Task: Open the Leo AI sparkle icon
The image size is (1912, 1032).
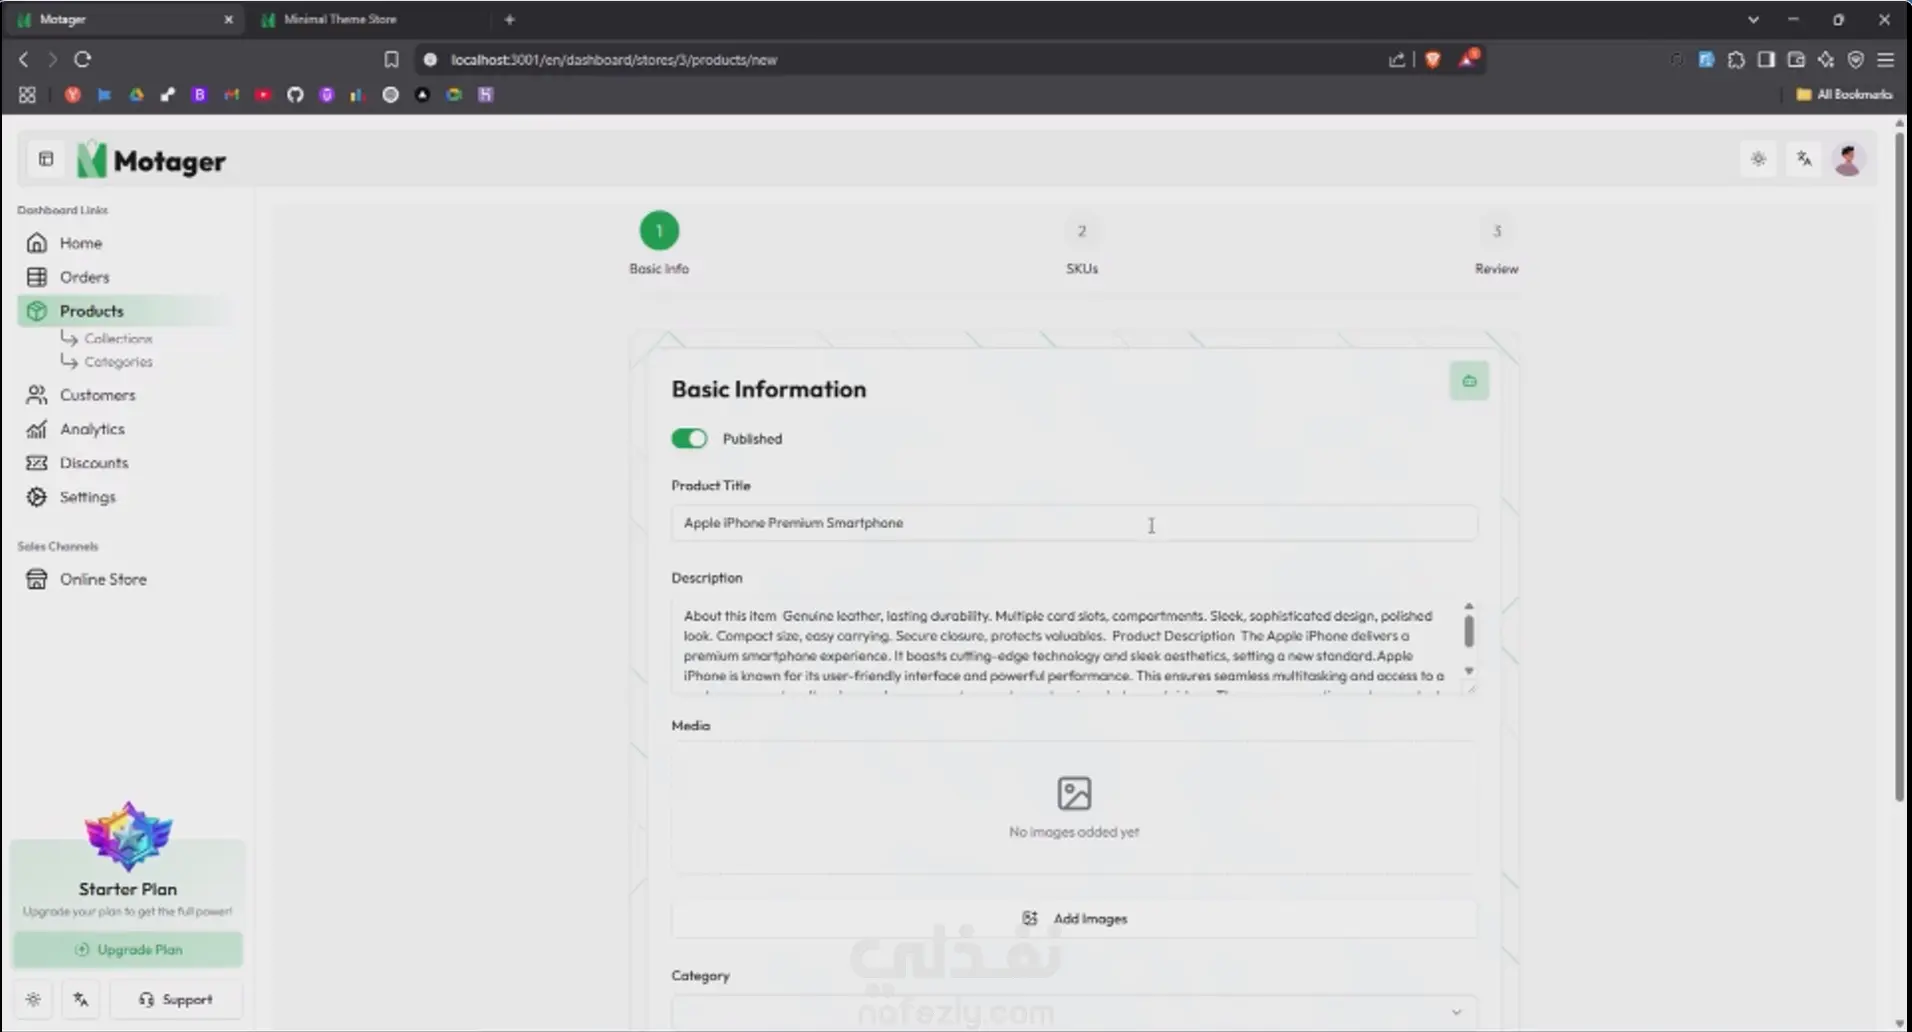Action: pyautogui.click(x=1826, y=60)
